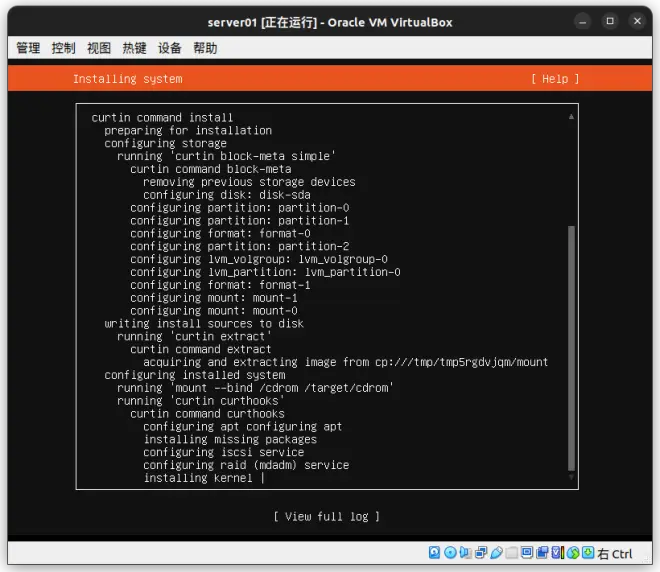Image resolution: width=660 pixels, height=572 pixels.
Task: Click the recording status icon
Action: pyautogui.click(x=542, y=553)
